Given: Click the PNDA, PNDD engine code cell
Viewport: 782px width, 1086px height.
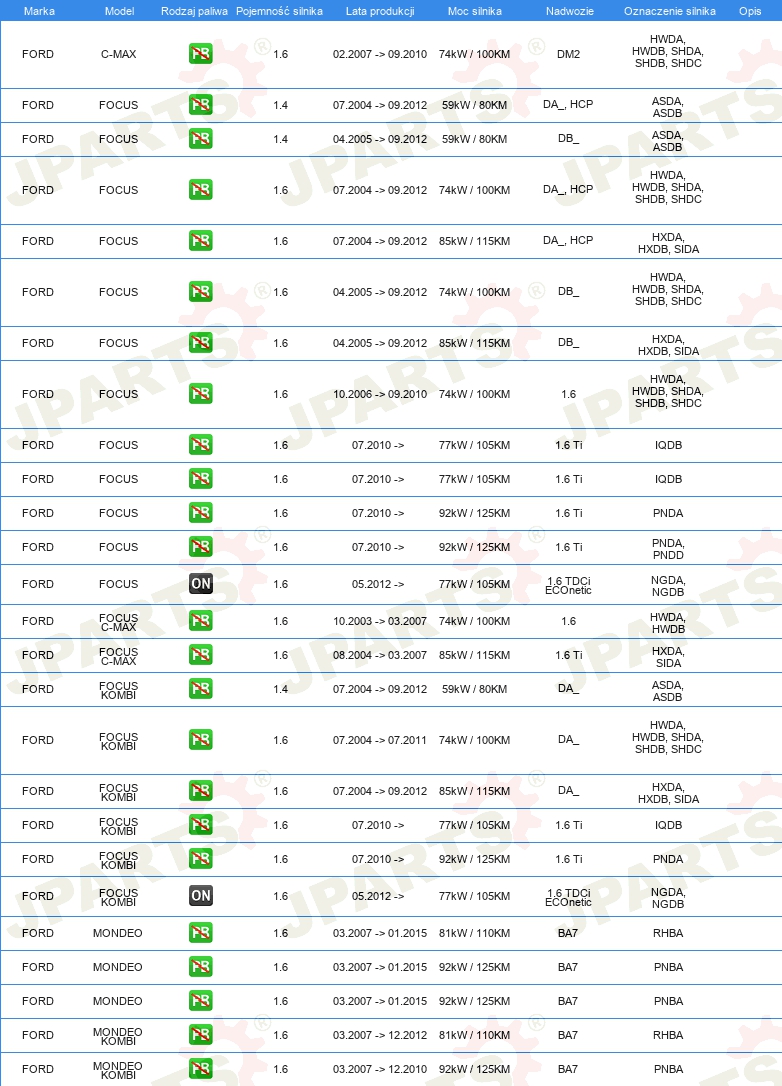Looking at the screenshot, I should pyautogui.click(x=668, y=549).
